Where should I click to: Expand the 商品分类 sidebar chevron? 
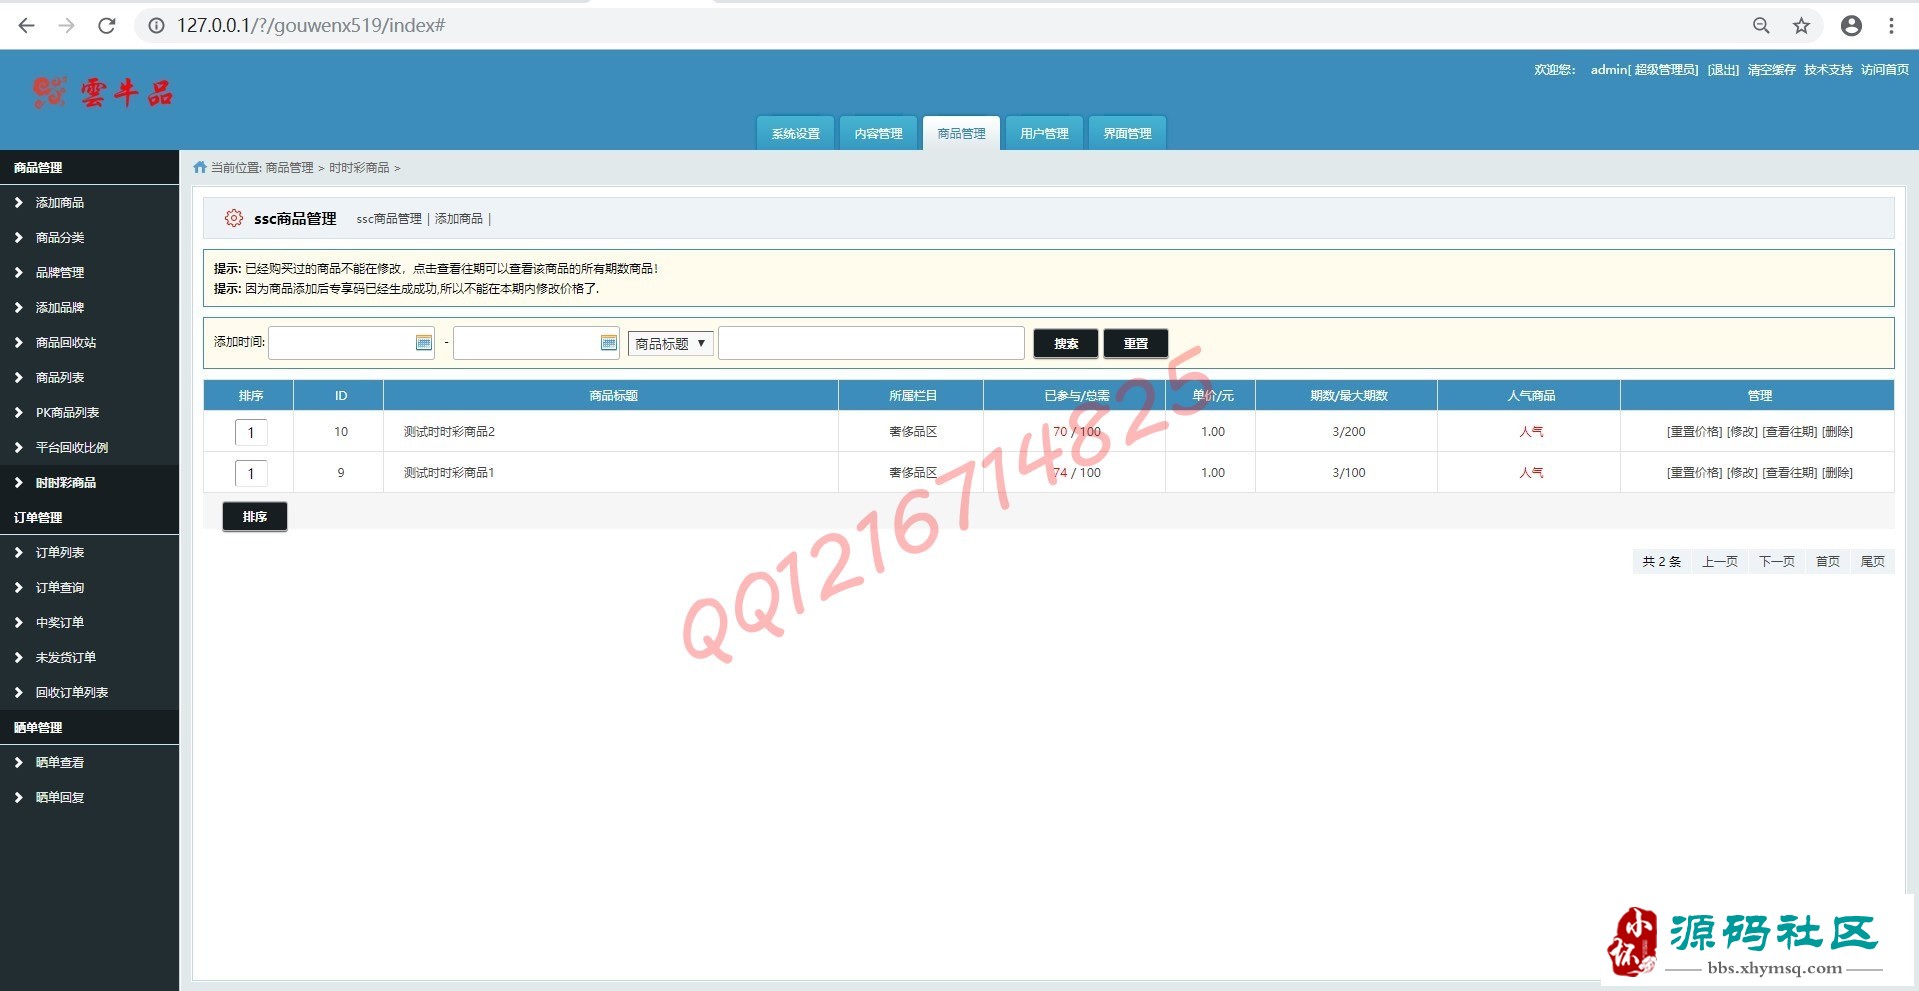(18, 237)
